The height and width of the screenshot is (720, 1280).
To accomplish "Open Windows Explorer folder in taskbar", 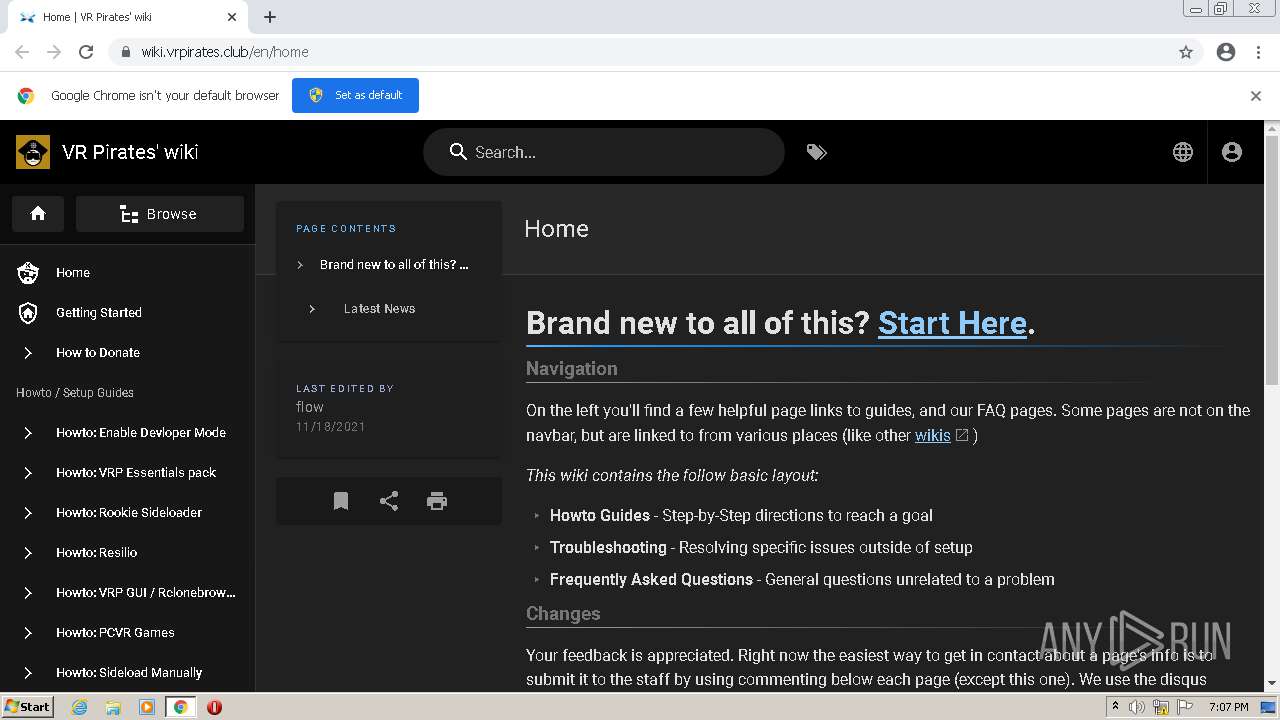I will tap(113, 707).
